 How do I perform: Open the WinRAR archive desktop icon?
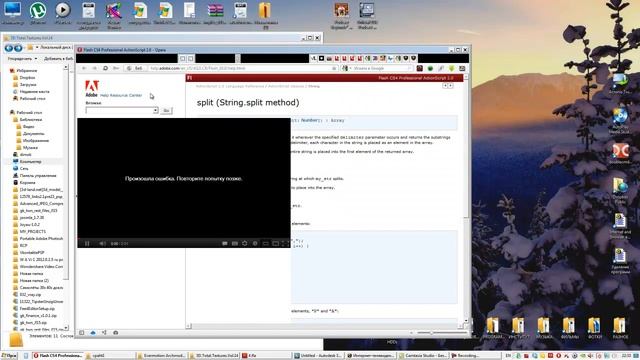coord(215,12)
